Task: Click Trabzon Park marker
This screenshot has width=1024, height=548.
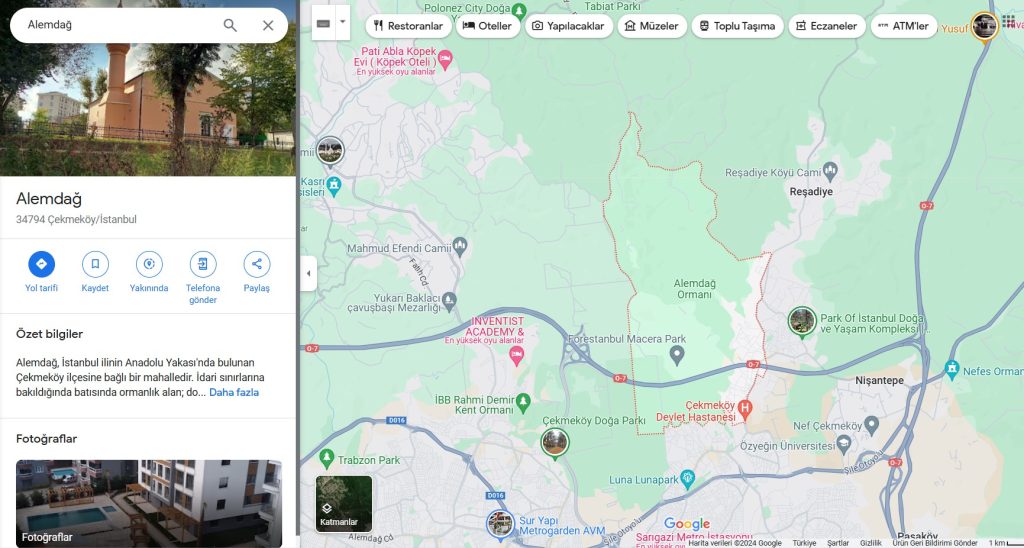Action: click(327, 459)
